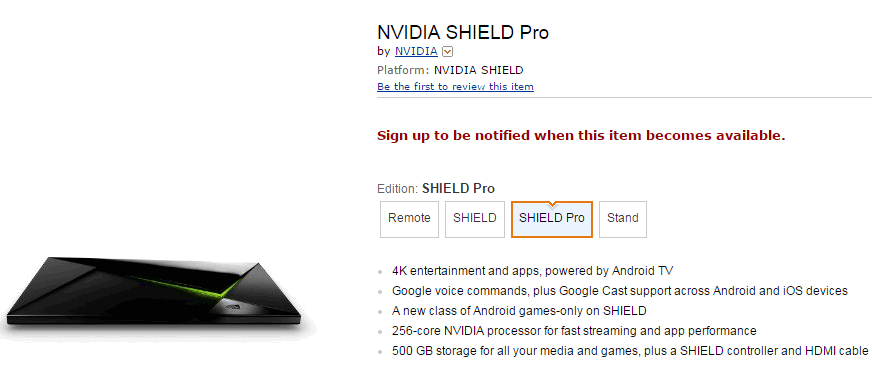The image size is (872, 383).
Task: Click the 500 GB storage bullet
Action: click(x=630, y=351)
